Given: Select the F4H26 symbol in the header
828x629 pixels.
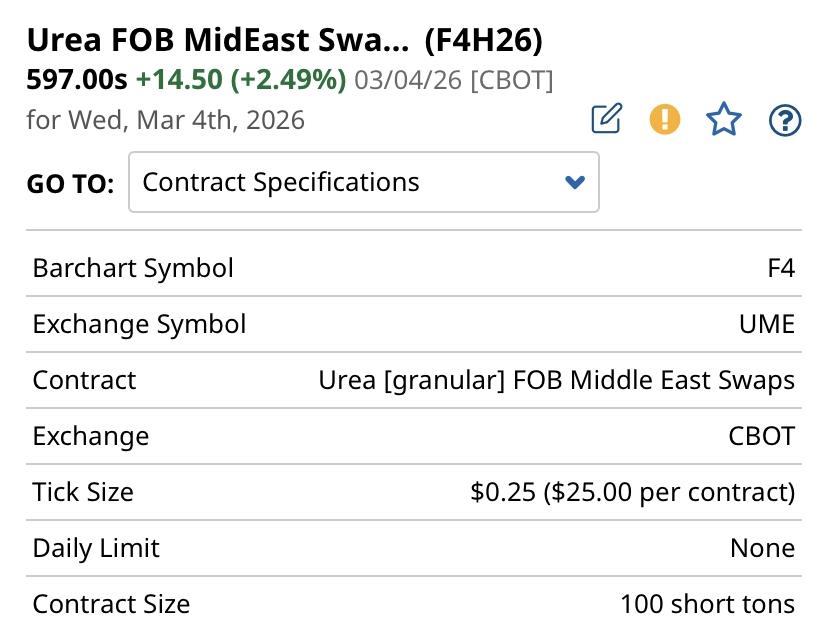Looking at the screenshot, I should pos(484,41).
